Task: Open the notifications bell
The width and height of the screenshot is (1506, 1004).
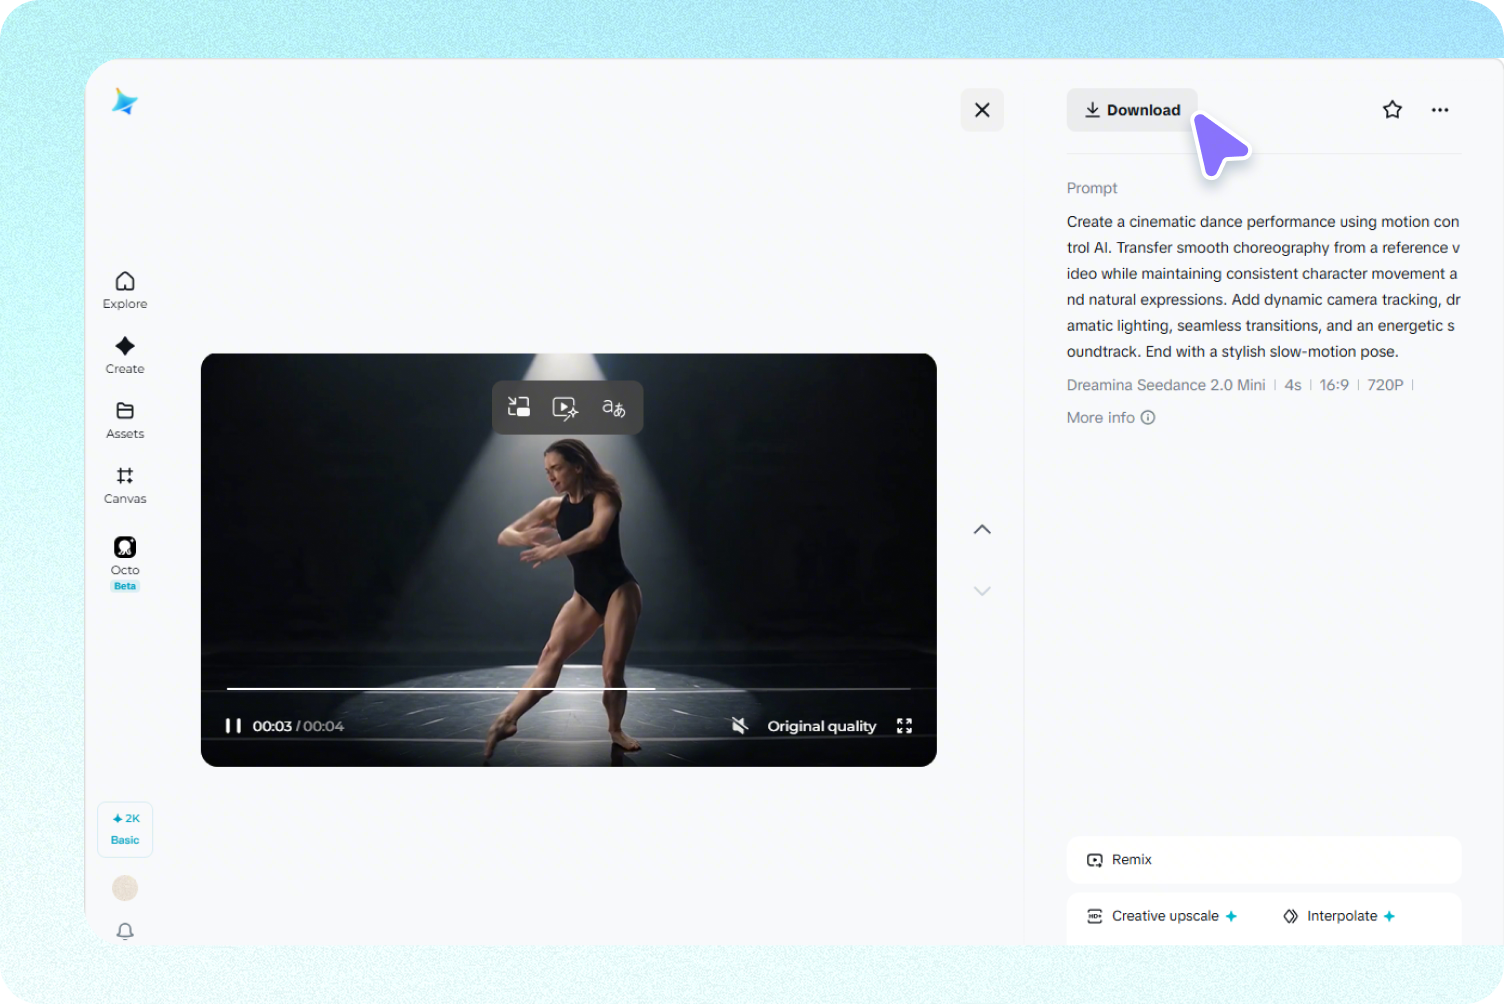Action: [x=125, y=931]
